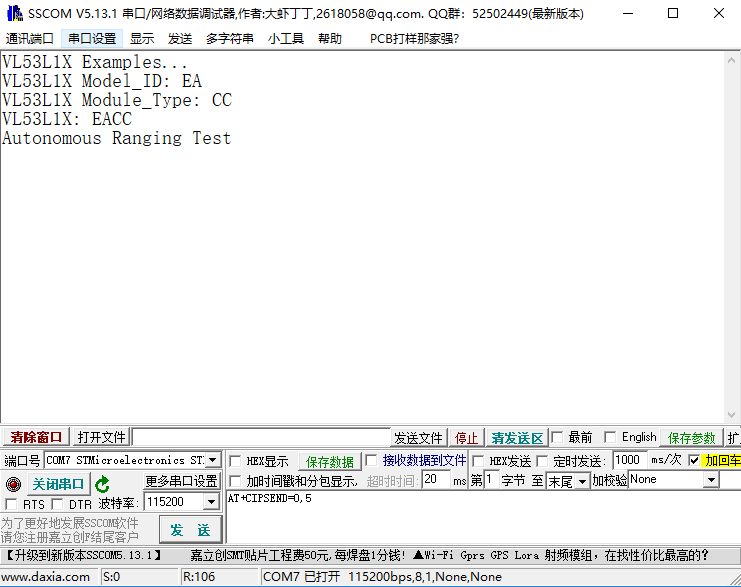This screenshot has width=741, height=587.
Task: Open the 串口设置 menu
Action: (x=92, y=38)
